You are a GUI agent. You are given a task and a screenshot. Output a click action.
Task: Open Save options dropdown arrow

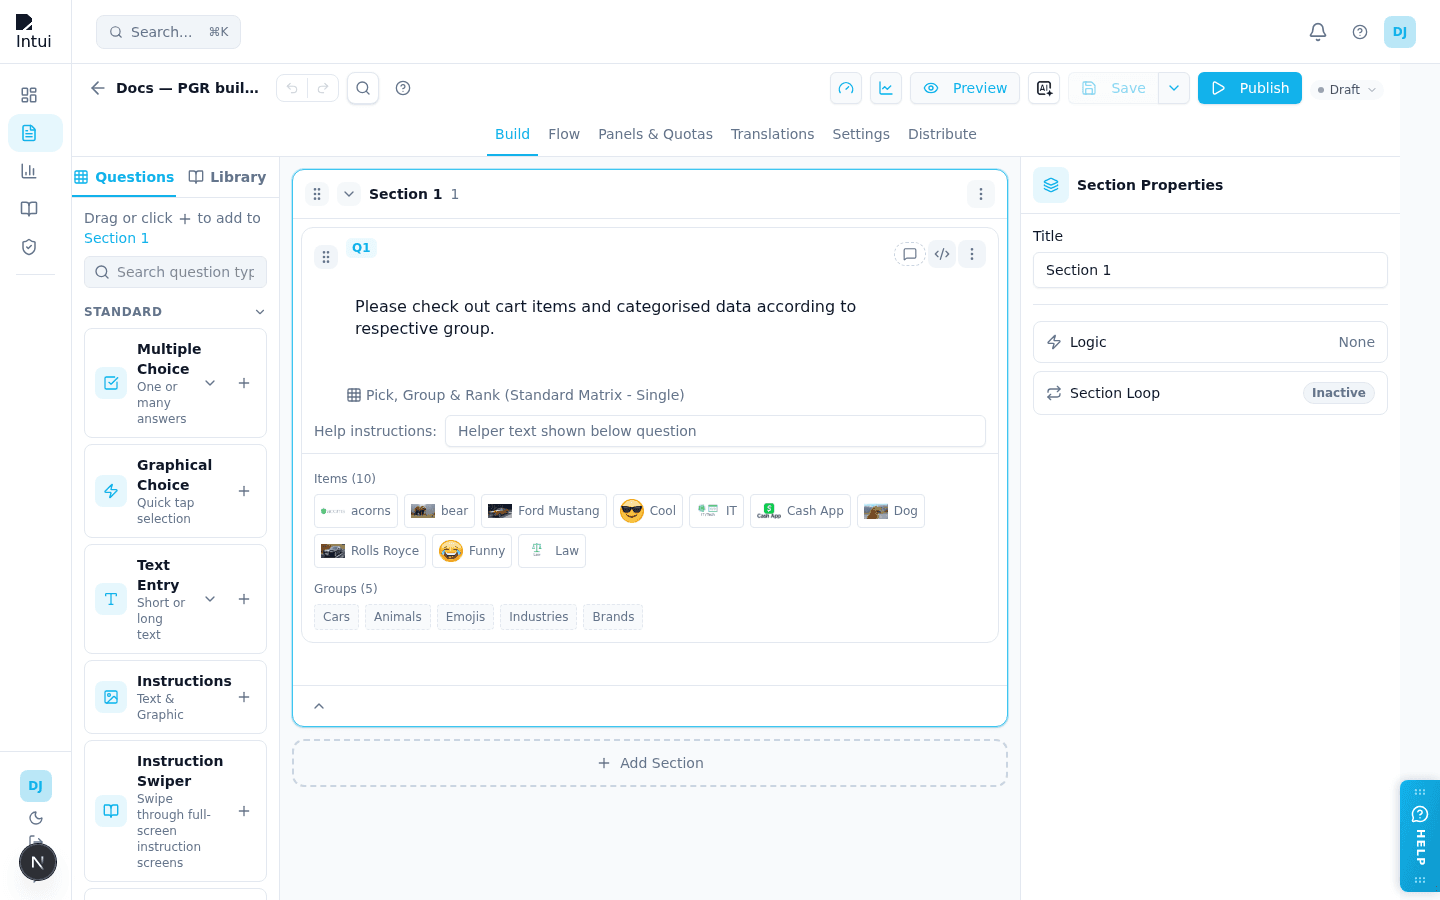pos(1174,88)
